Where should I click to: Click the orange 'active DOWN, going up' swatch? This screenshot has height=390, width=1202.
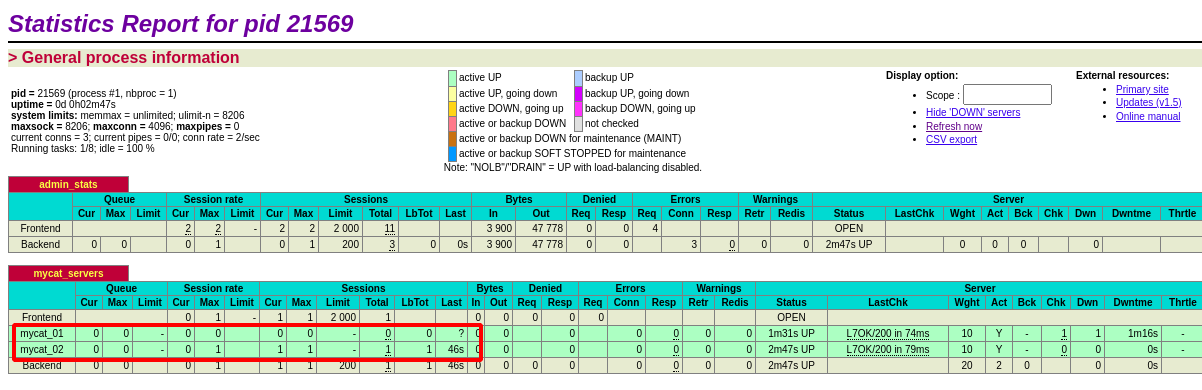pyautogui.click(x=452, y=108)
